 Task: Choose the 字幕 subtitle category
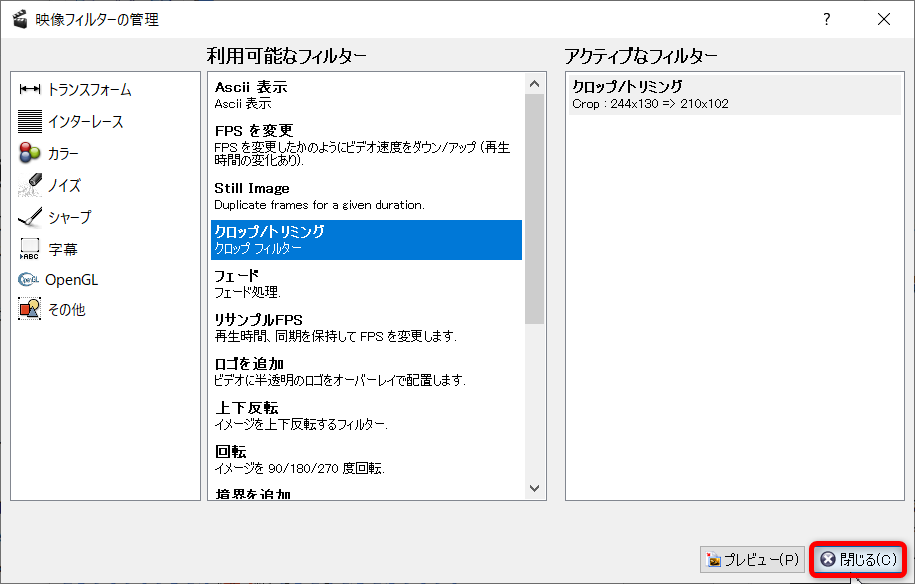click(x=30, y=248)
